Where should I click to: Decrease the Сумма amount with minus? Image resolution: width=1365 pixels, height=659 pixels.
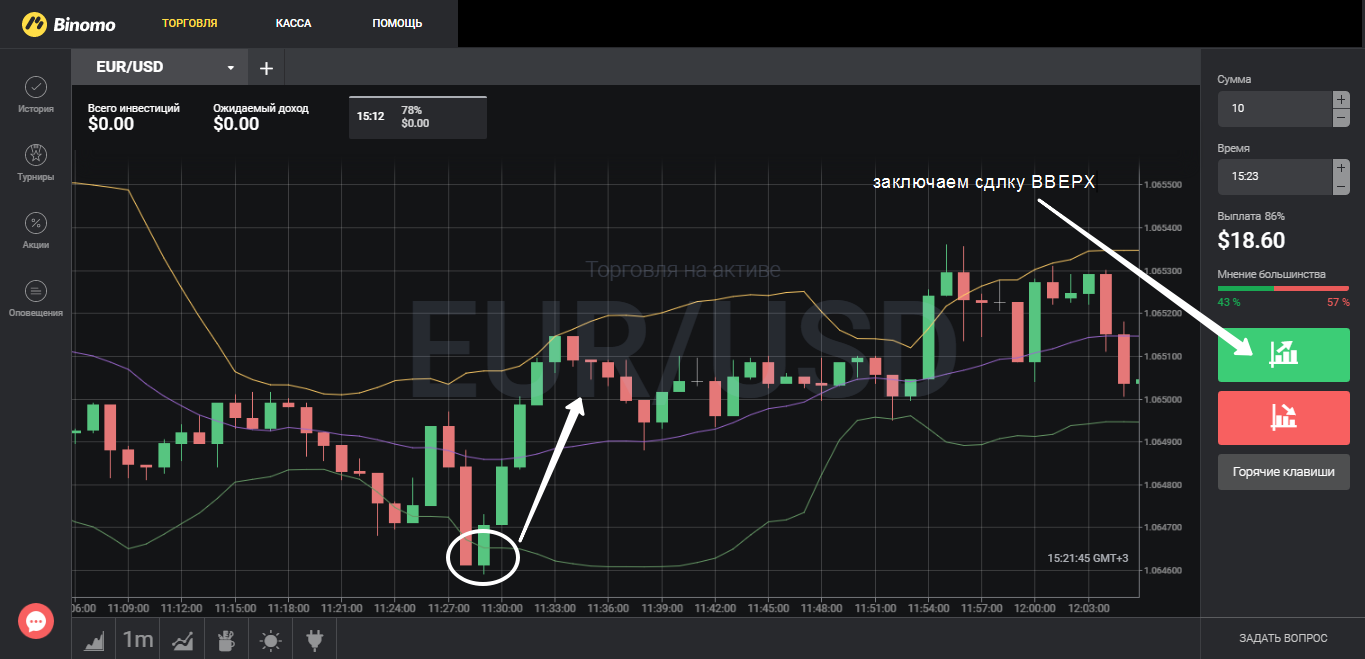coord(1341,117)
